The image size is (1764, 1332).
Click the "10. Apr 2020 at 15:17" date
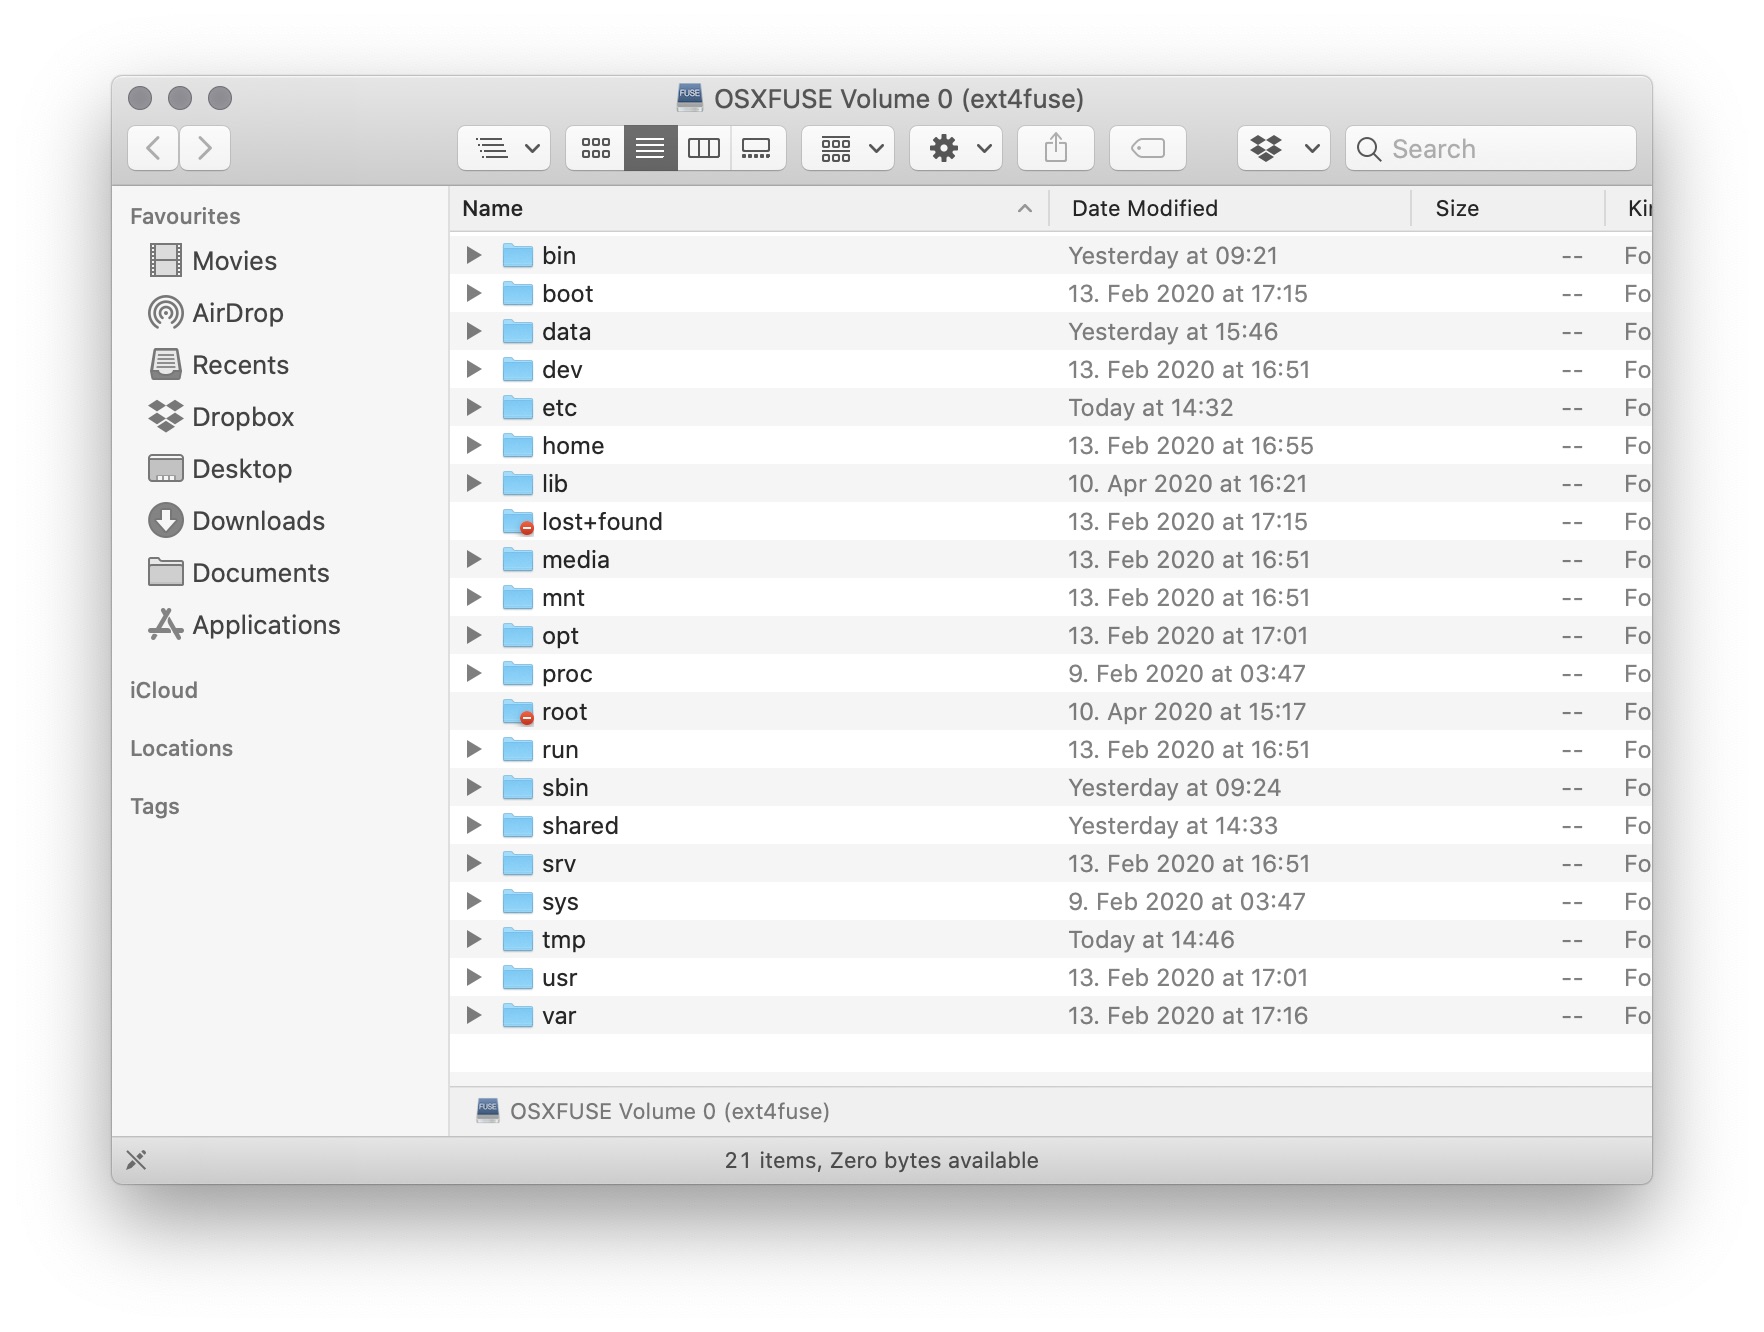tap(1187, 711)
